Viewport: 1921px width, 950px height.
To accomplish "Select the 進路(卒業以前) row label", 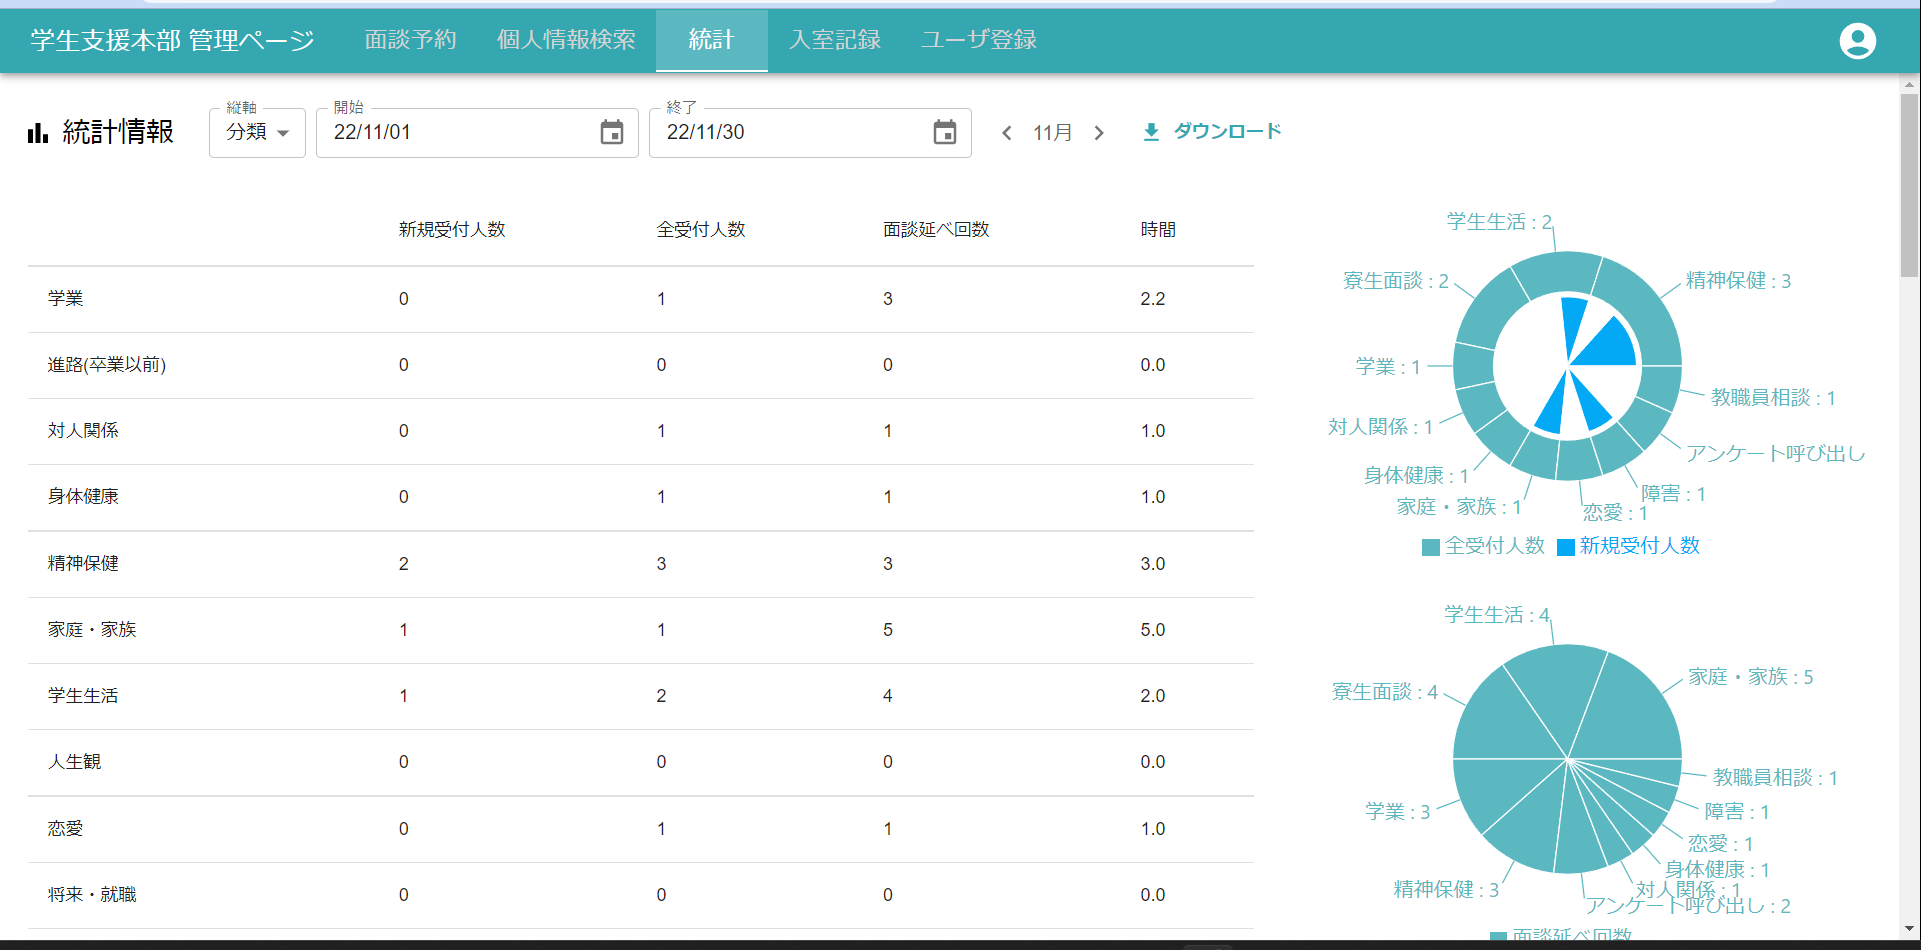I will click(107, 365).
